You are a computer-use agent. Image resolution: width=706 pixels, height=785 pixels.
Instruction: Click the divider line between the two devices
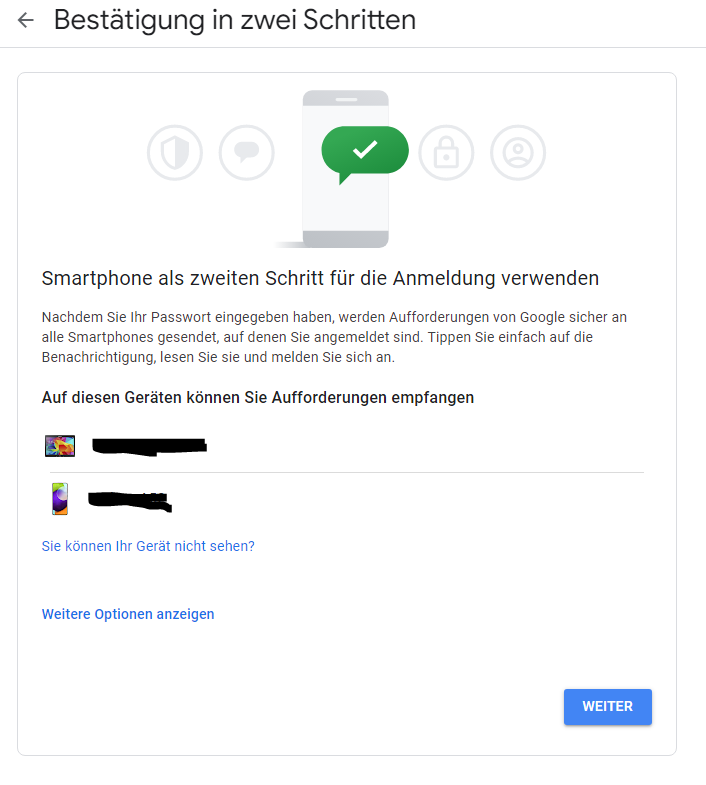pos(347,472)
